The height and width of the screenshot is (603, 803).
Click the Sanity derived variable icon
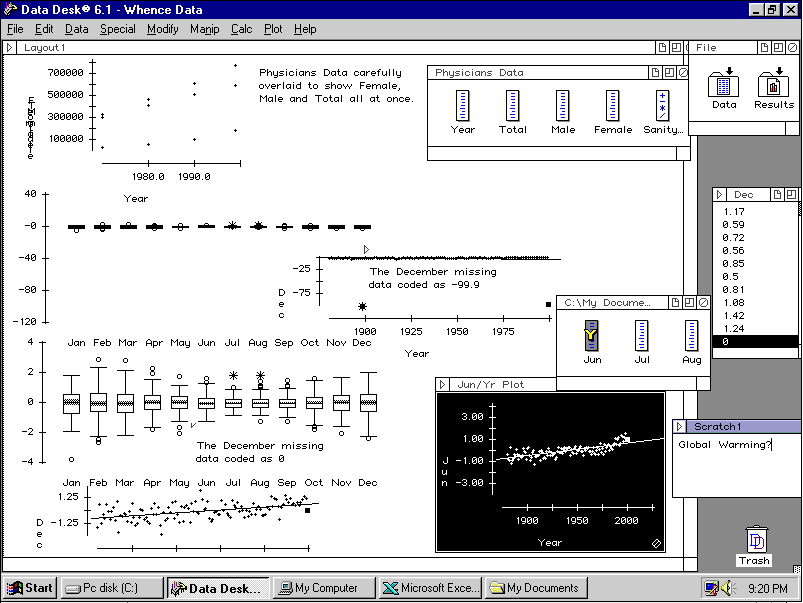[x=662, y=106]
